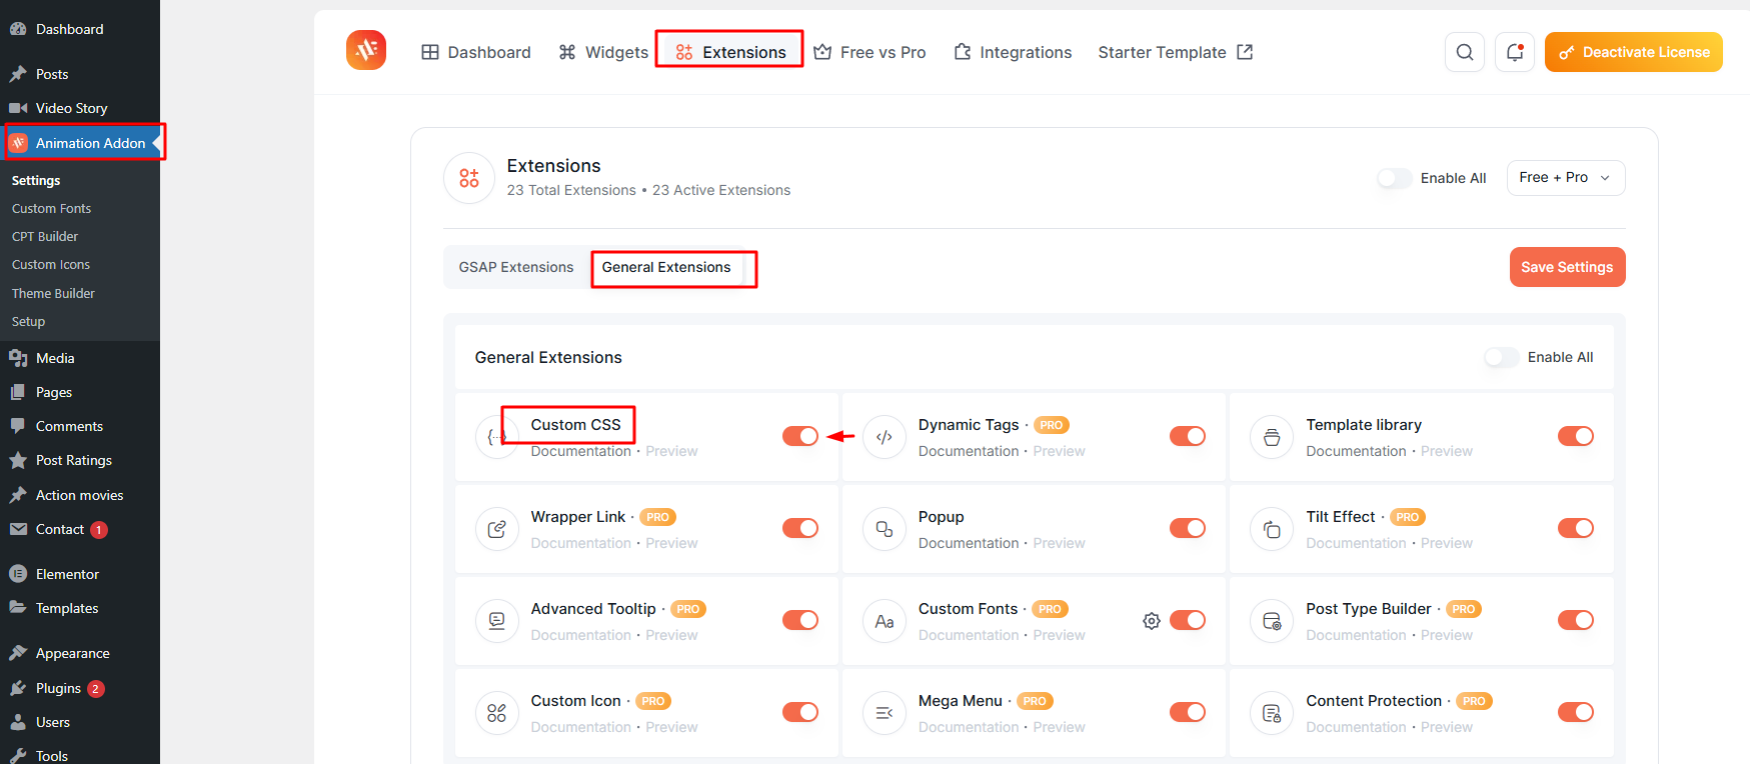Toggle the Tilt Effect switch
1750x764 pixels.
point(1576,528)
